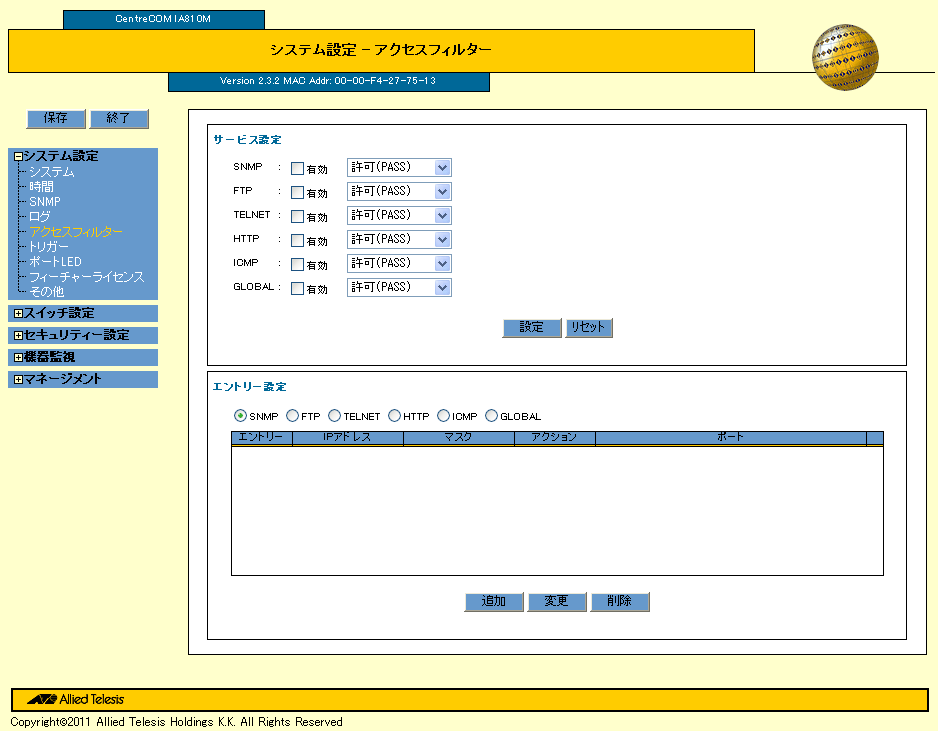938x731 pixels.
Task: Click the マスク column header
Action: [459, 438]
